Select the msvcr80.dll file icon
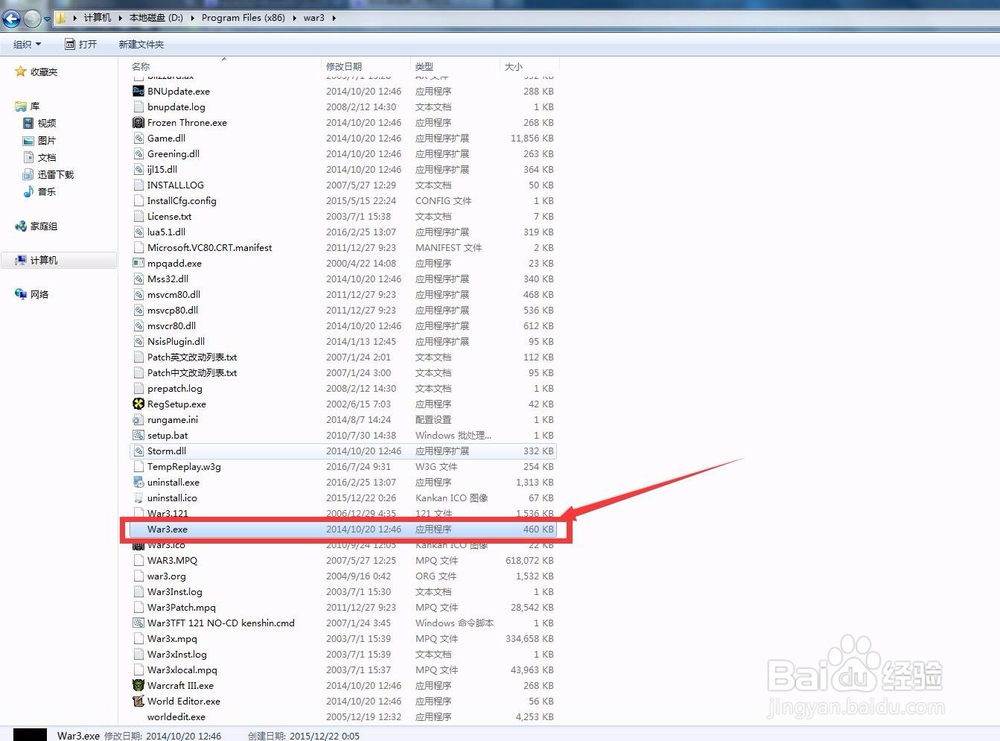 click(138, 325)
